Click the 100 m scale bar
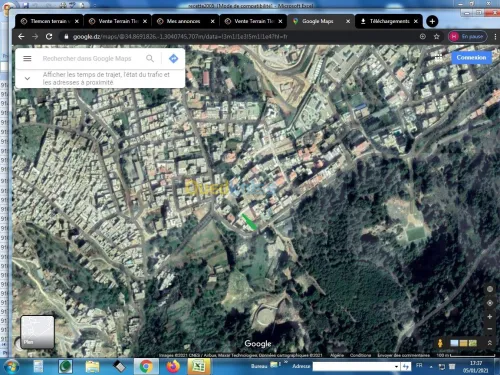 tap(465, 355)
